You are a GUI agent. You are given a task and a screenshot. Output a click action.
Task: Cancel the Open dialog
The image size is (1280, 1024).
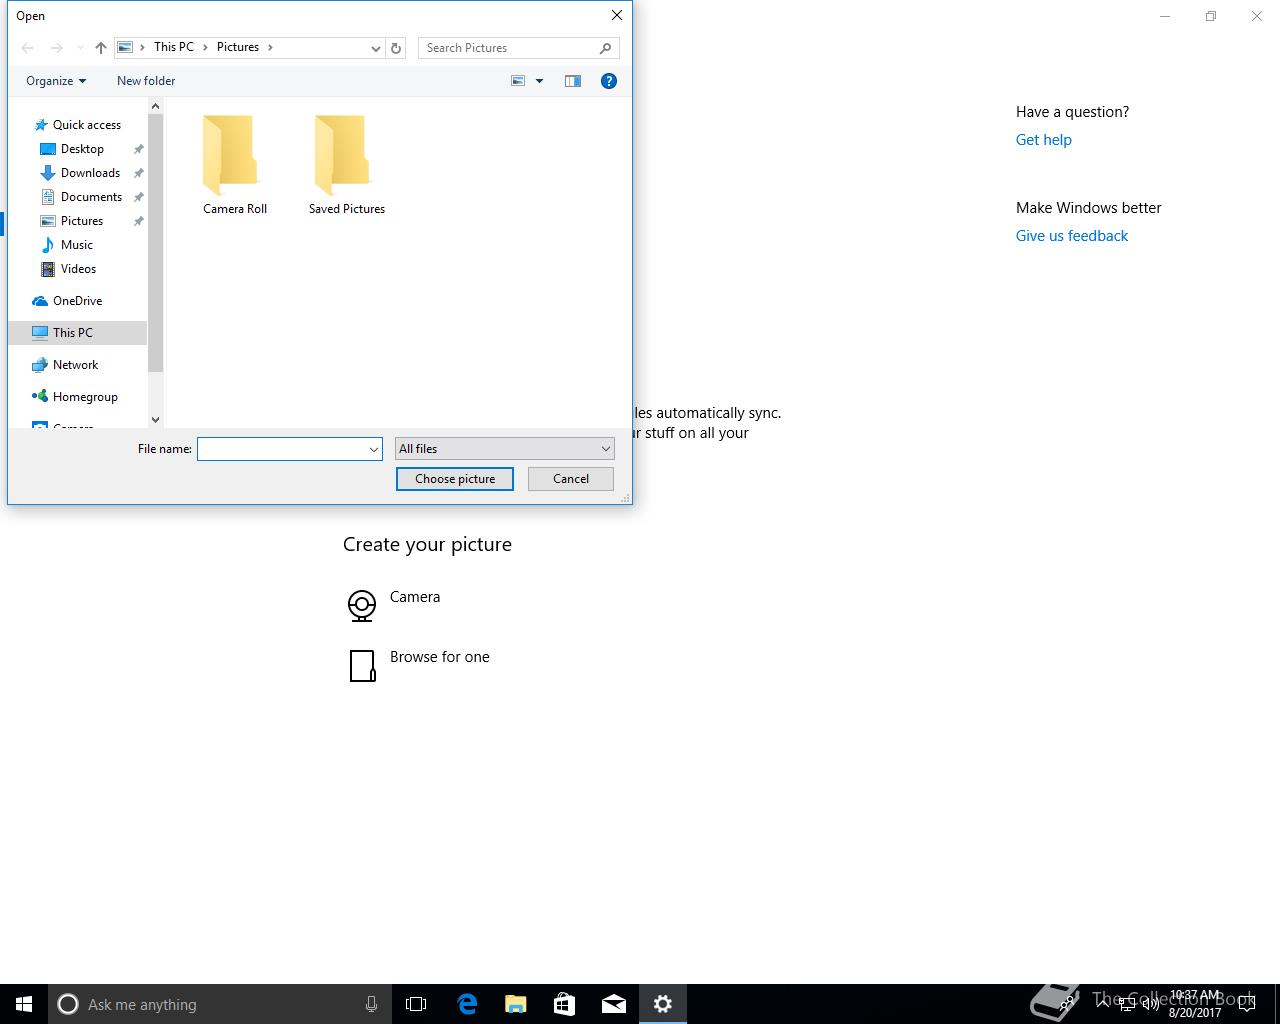(571, 479)
